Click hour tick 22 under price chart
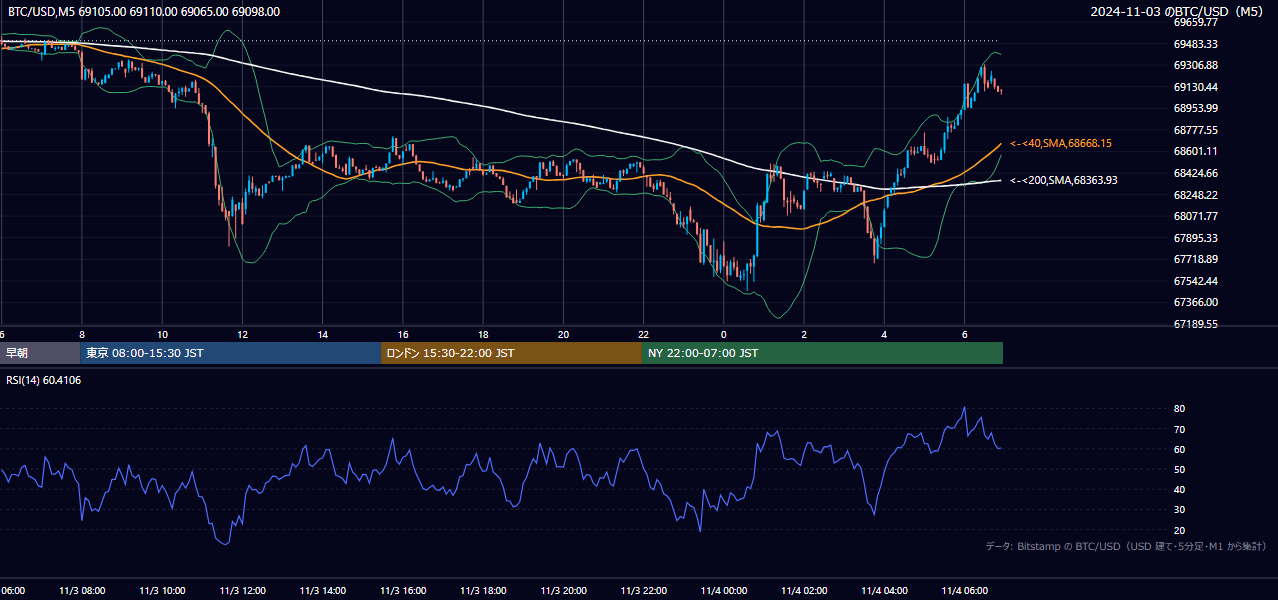This screenshot has width=1278, height=600. tap(643, 334)
